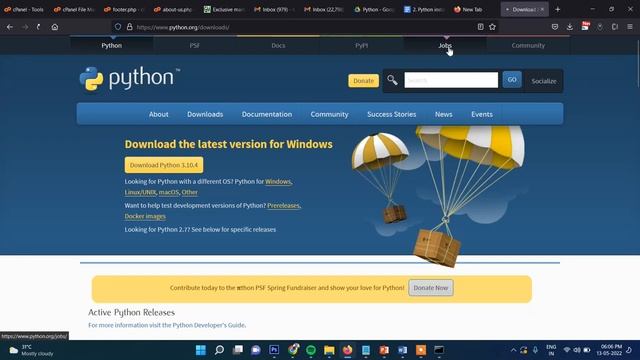Open PowerPoint from the taskbar
Viewport: 640px width, 360px height.
pyautogui.click(x=384, y=350)
